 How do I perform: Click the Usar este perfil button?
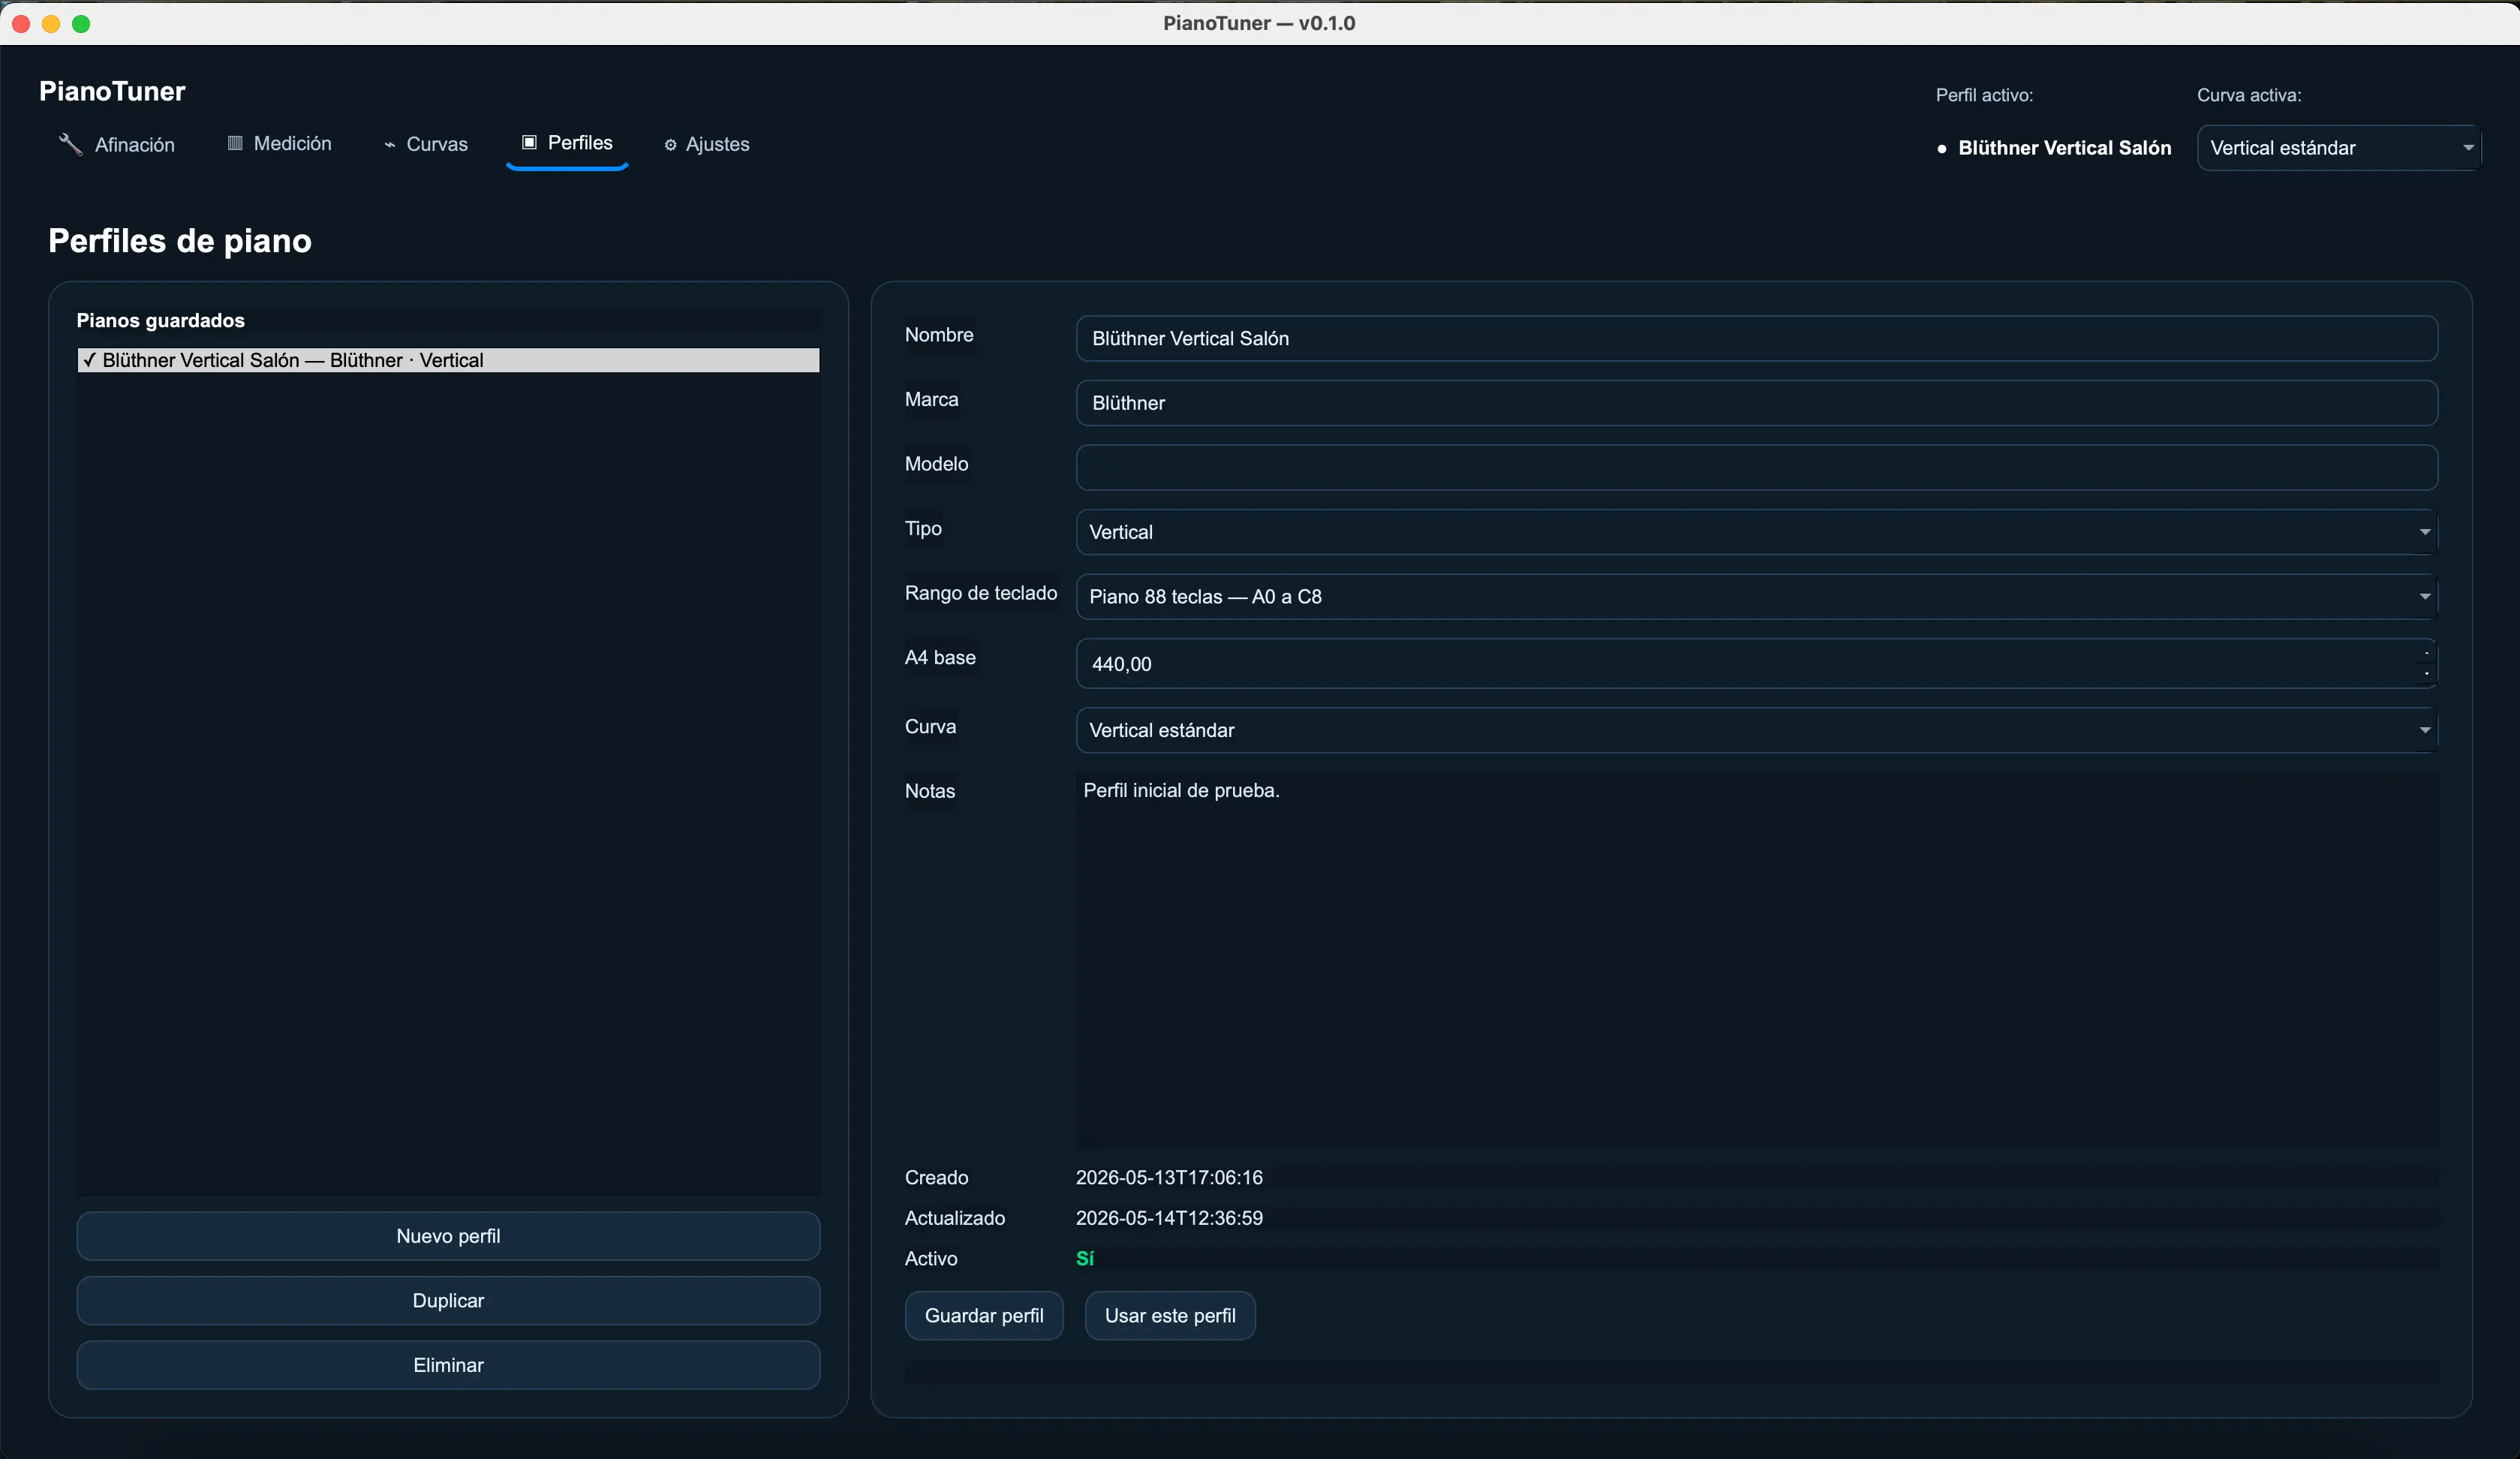1170,1316
